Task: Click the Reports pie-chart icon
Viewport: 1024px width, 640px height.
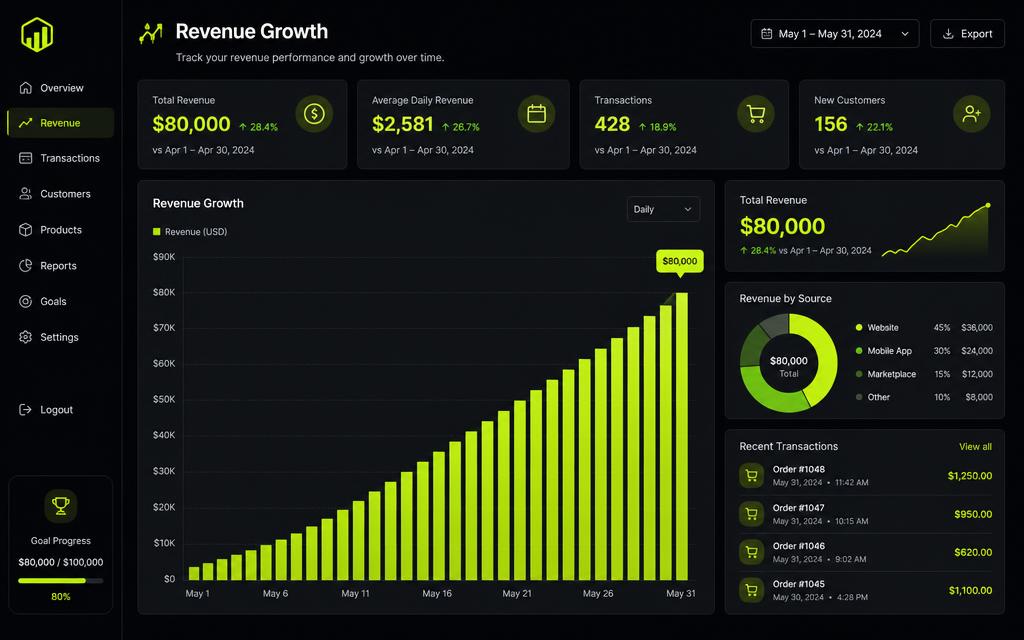Action: coord(25,265)
